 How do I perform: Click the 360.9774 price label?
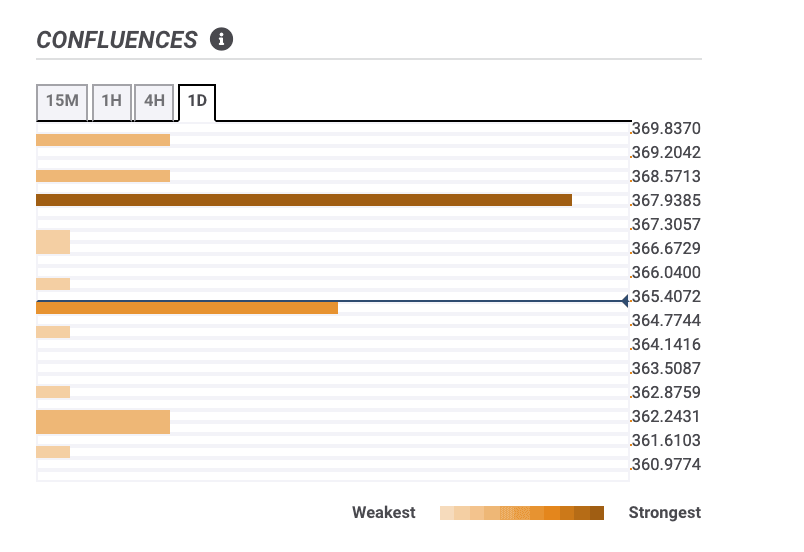coord(666,465)
